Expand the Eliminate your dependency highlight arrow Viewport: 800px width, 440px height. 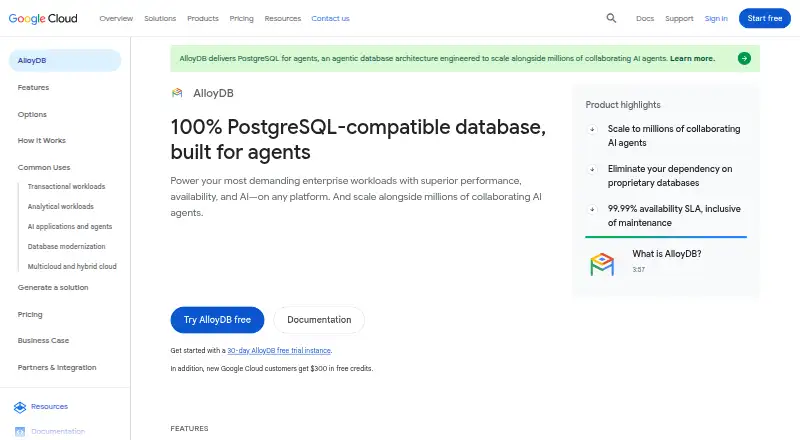tap(592, 169)
